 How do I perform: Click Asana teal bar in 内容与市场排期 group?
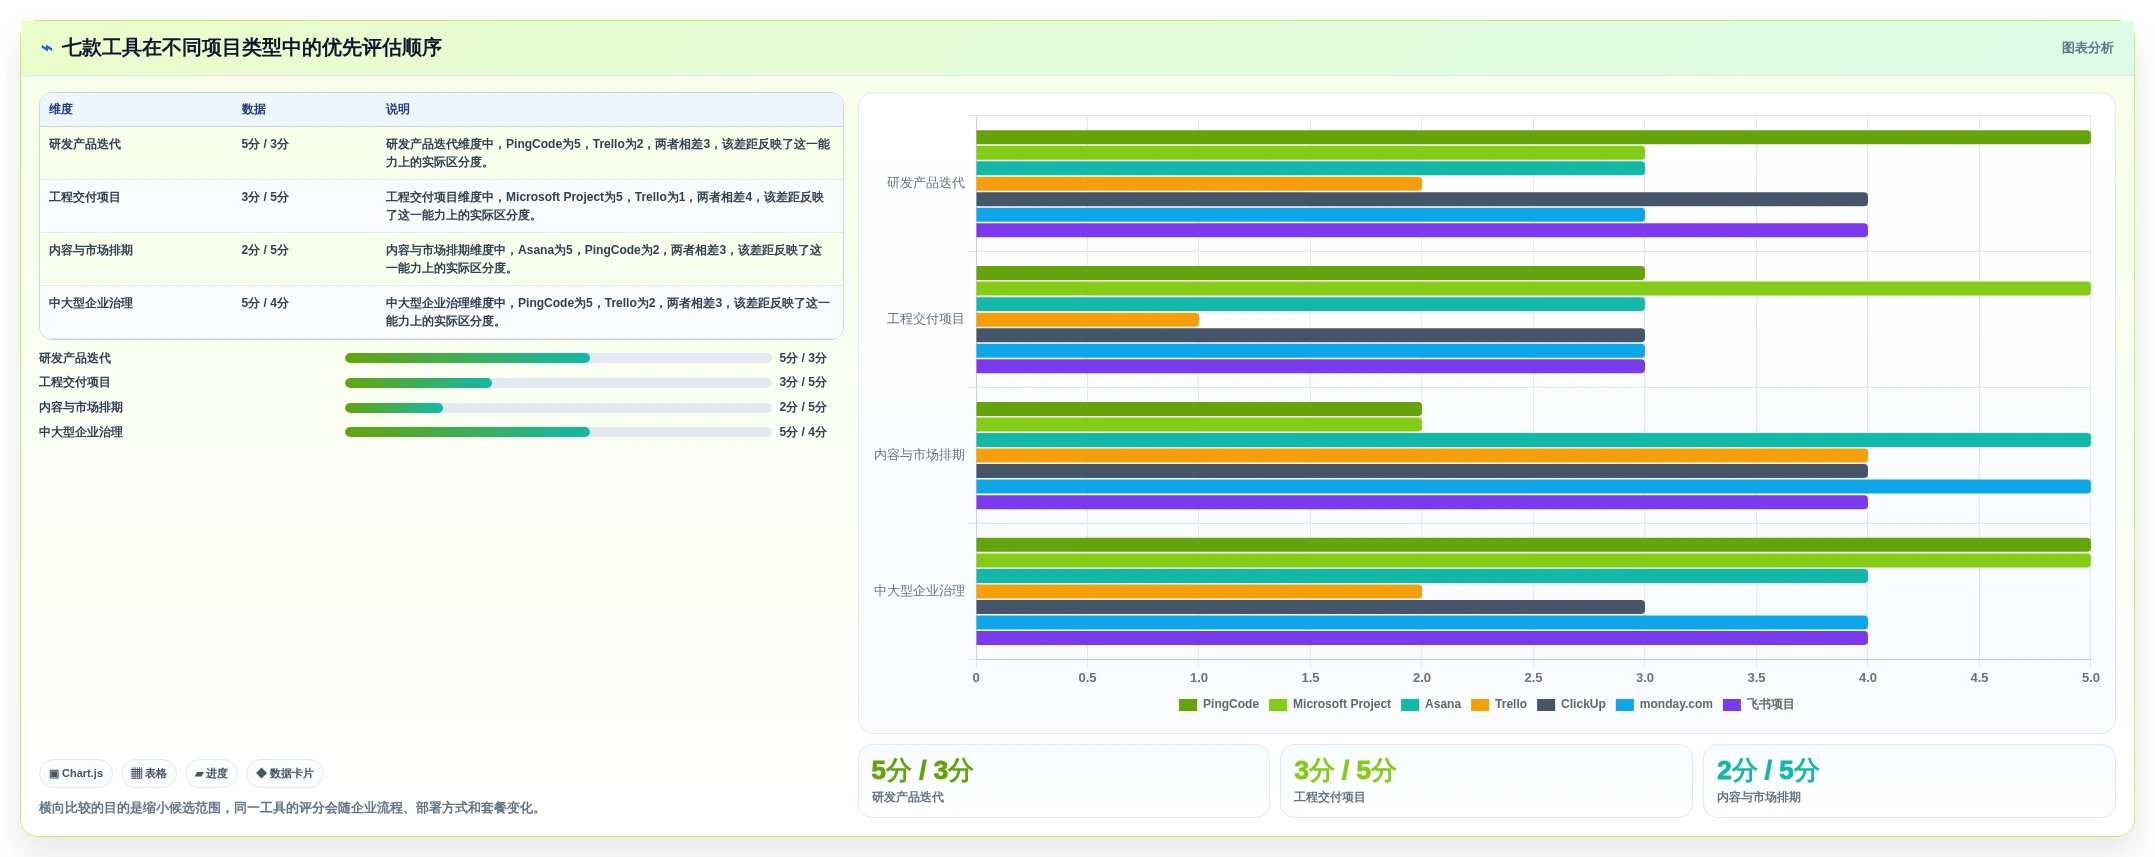click(1533, 440)
